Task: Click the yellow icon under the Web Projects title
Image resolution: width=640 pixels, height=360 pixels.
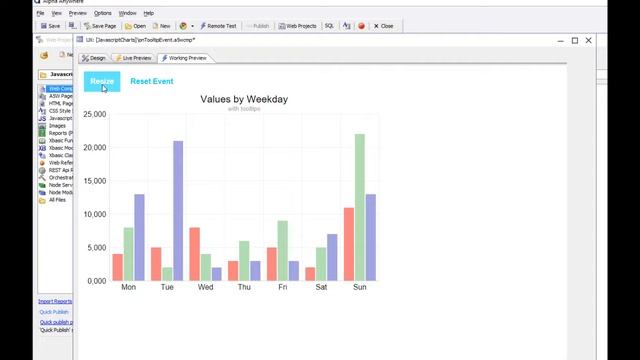Action: tap(44, 55)
